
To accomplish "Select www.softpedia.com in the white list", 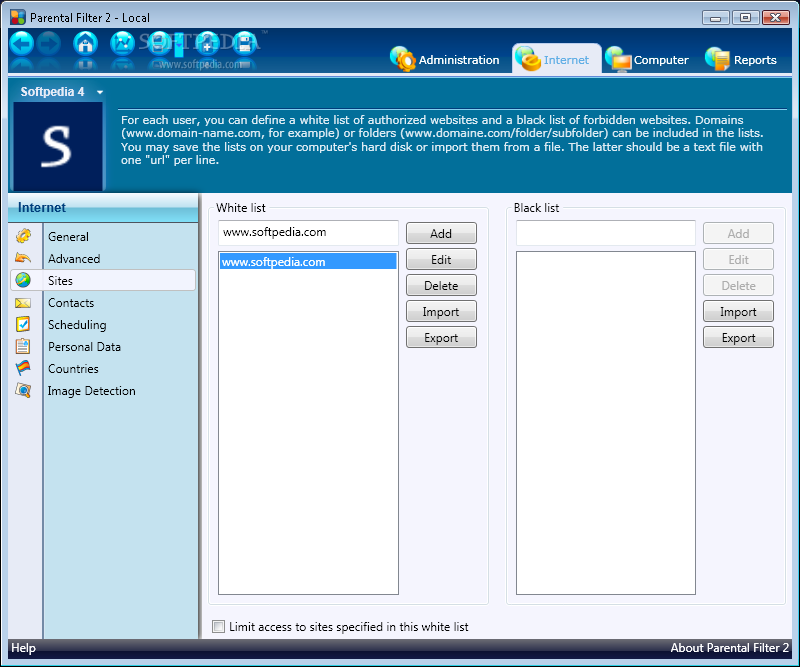I will [x=308, y=261].
